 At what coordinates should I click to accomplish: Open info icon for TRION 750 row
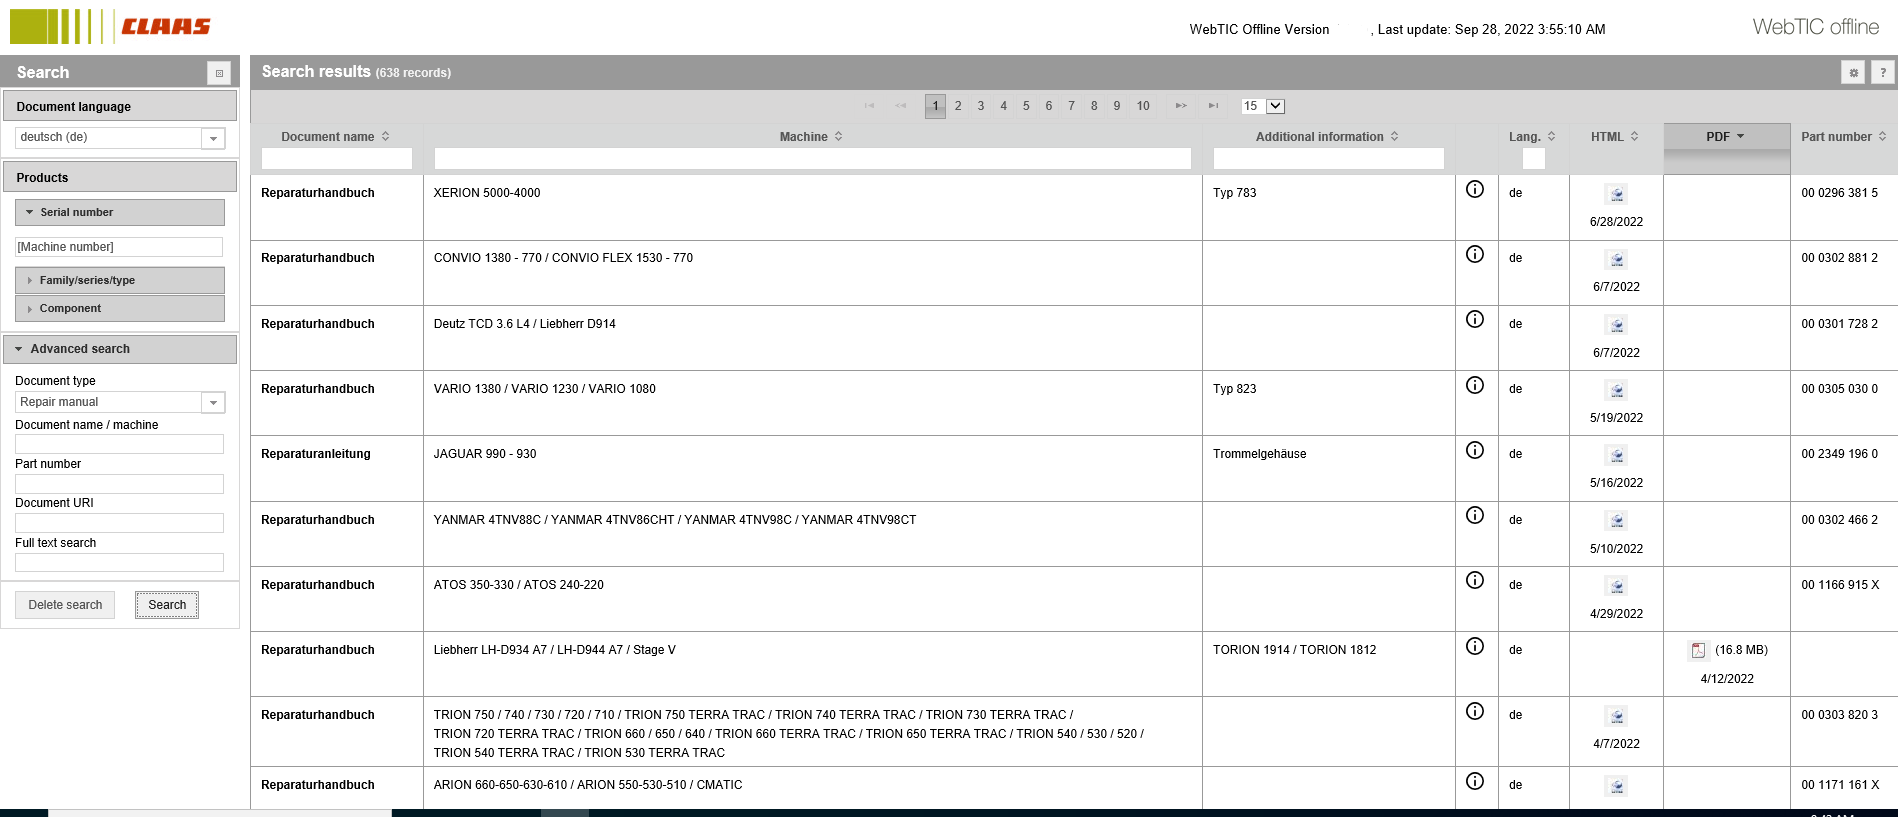point(1475,711)
